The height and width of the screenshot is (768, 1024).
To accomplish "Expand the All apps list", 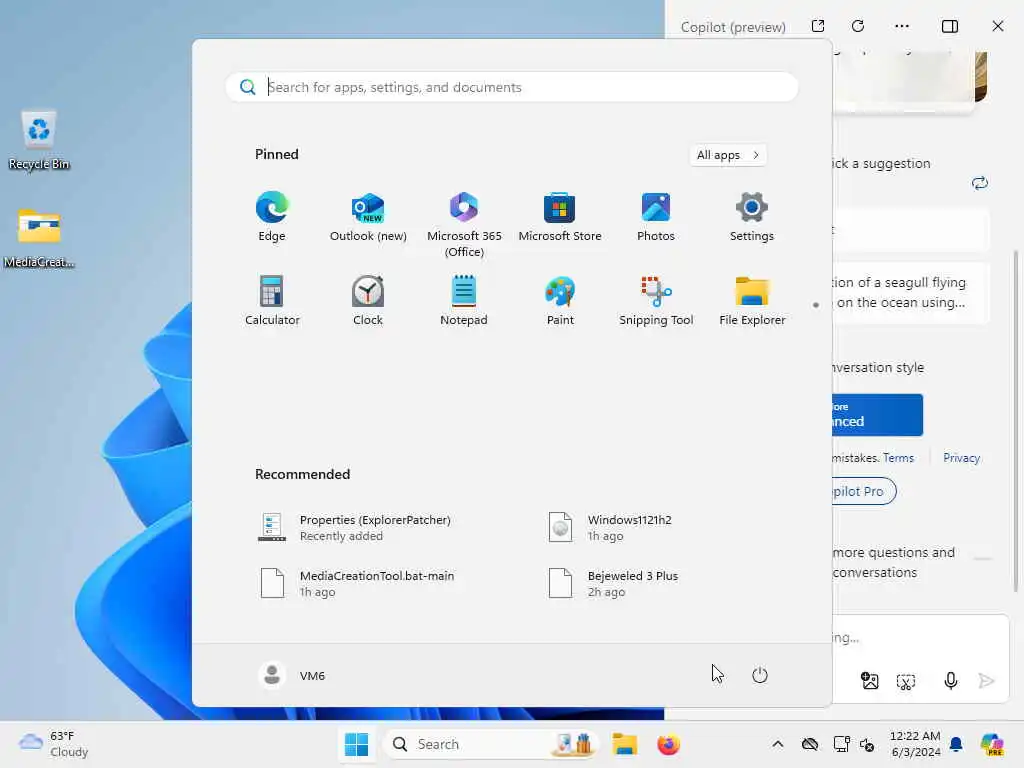I will [728, 155].
